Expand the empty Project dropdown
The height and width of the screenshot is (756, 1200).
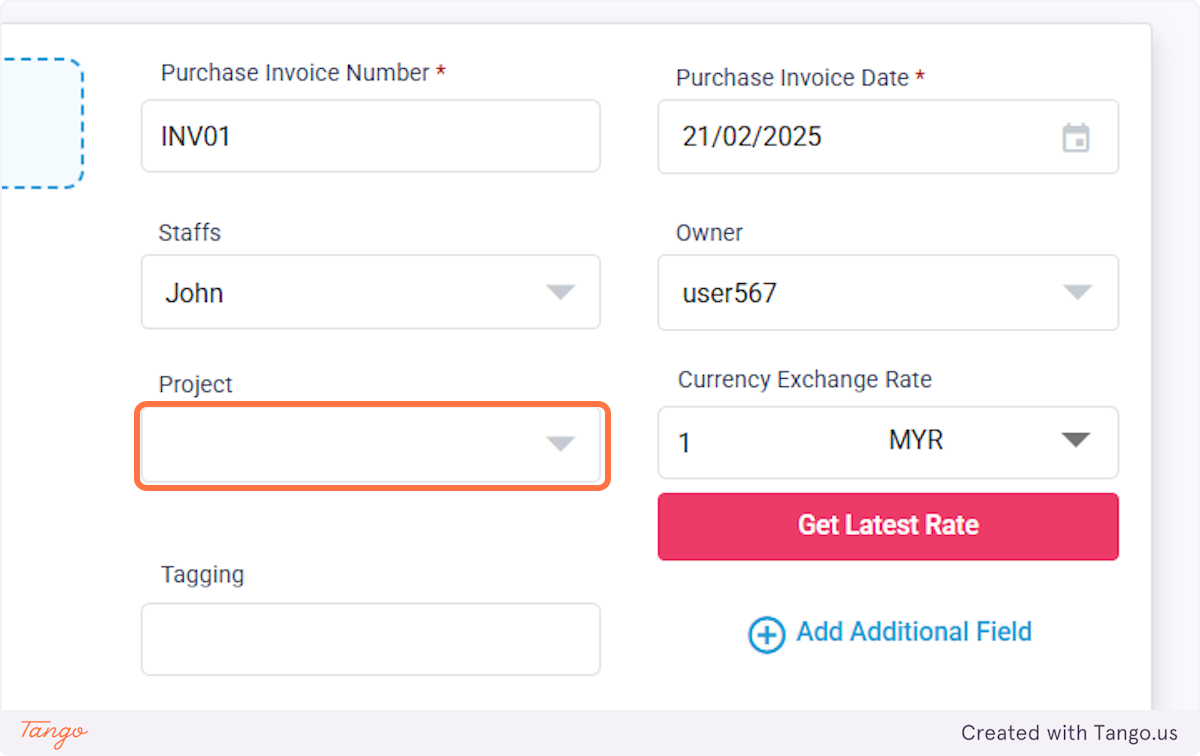click(371, 444)
